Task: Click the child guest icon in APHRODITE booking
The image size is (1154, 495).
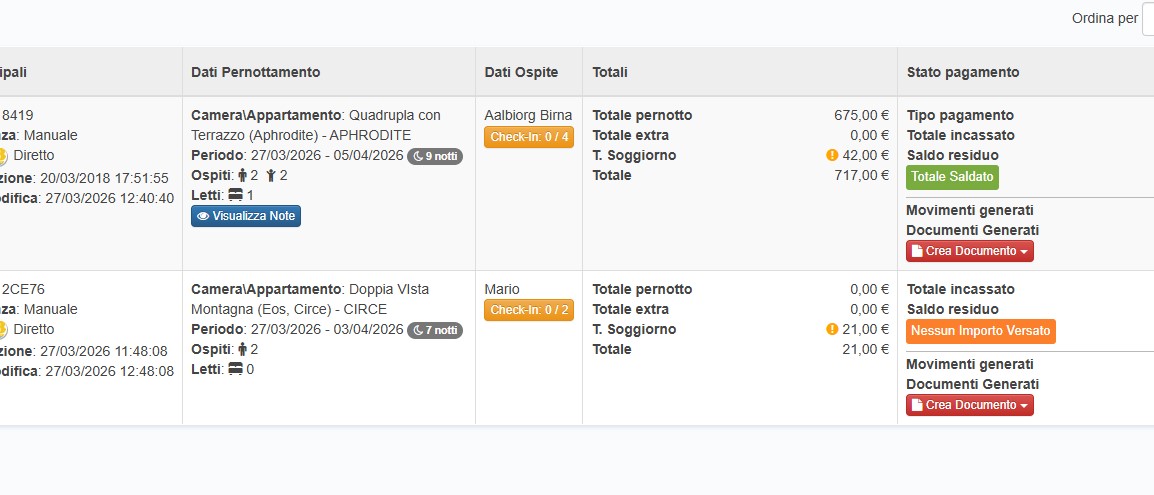Action: pos(271,176)
